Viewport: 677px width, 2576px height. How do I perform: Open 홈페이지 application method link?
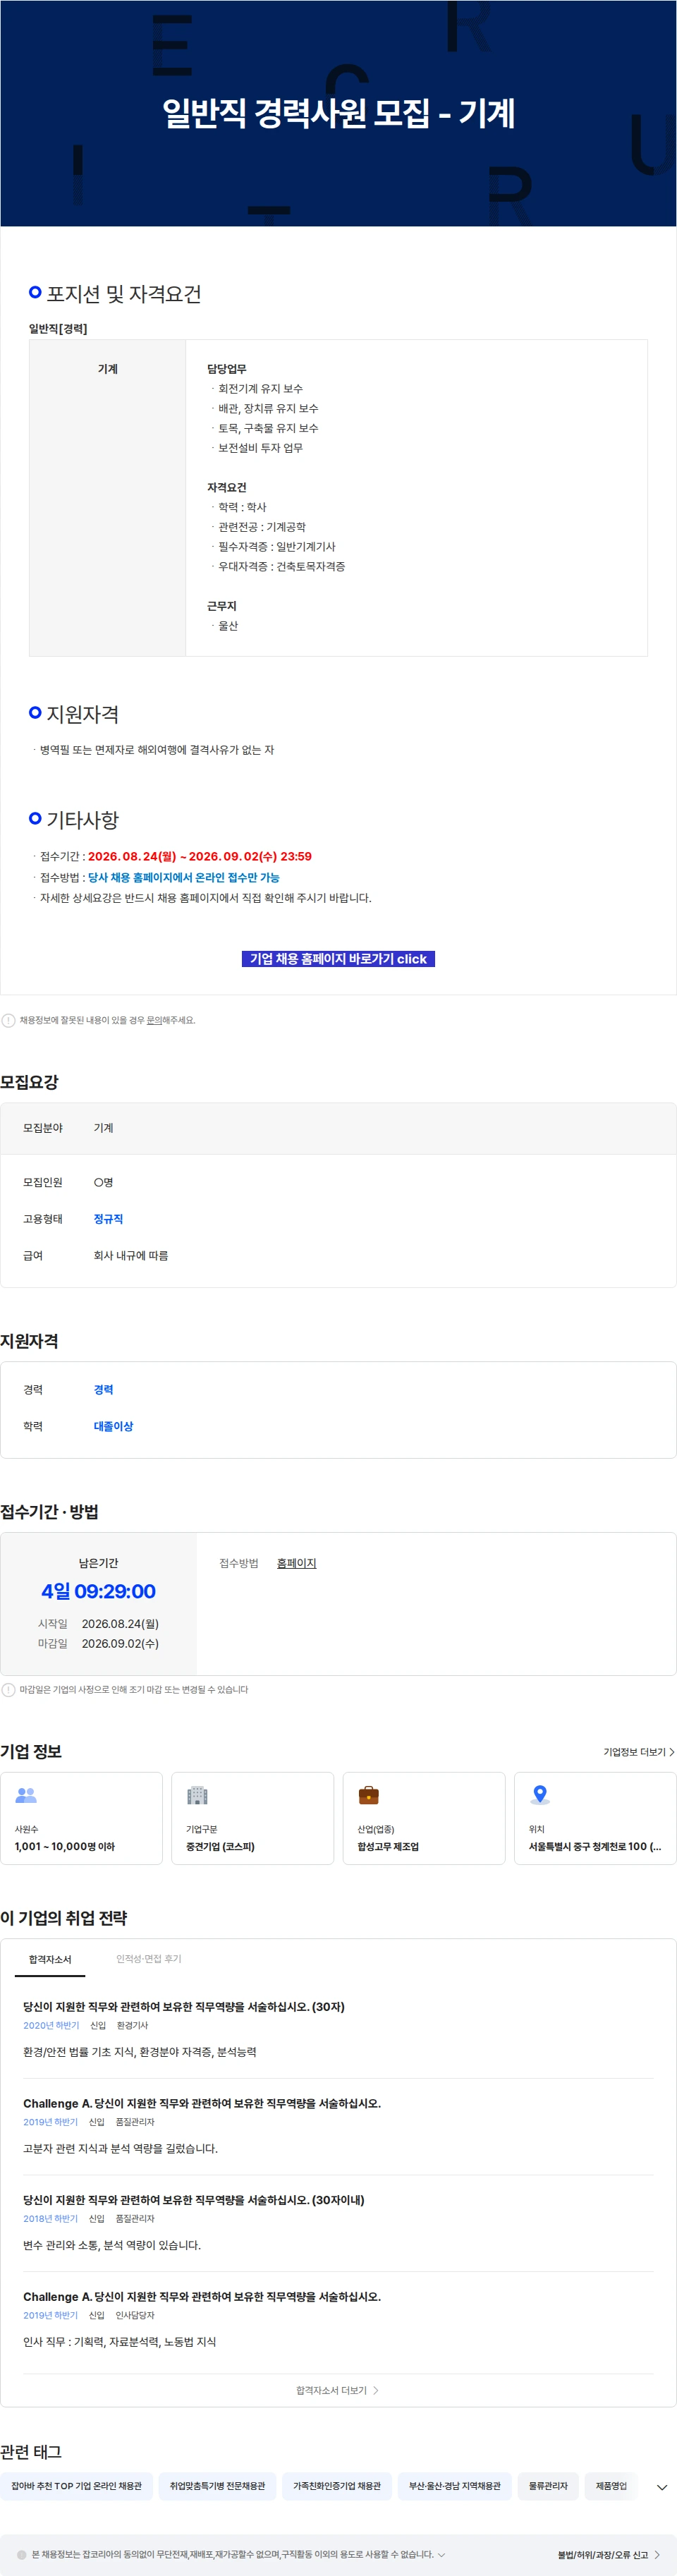296,1563
